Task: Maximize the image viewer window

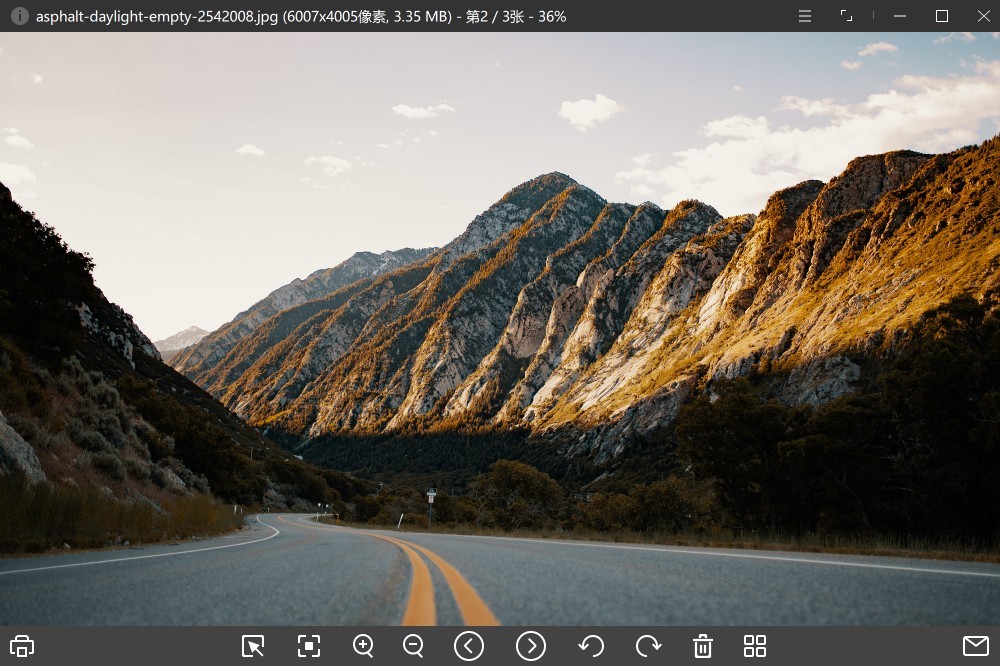Action: tap(942, 16)
